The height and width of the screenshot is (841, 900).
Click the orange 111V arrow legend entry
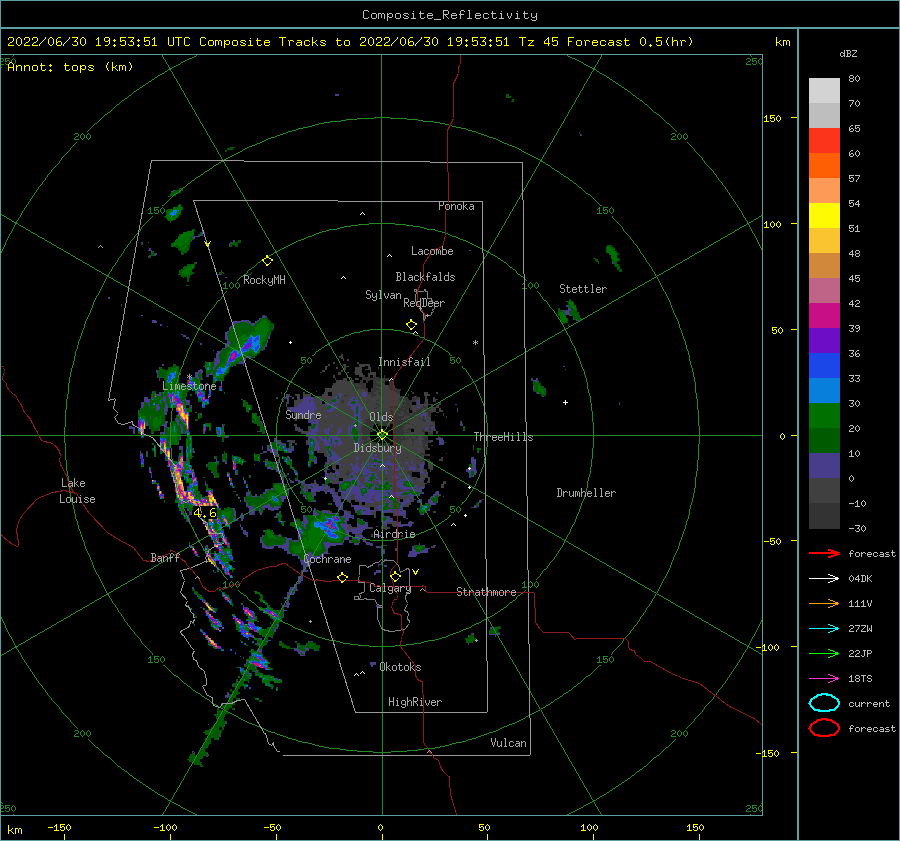(x=824, y=603)
